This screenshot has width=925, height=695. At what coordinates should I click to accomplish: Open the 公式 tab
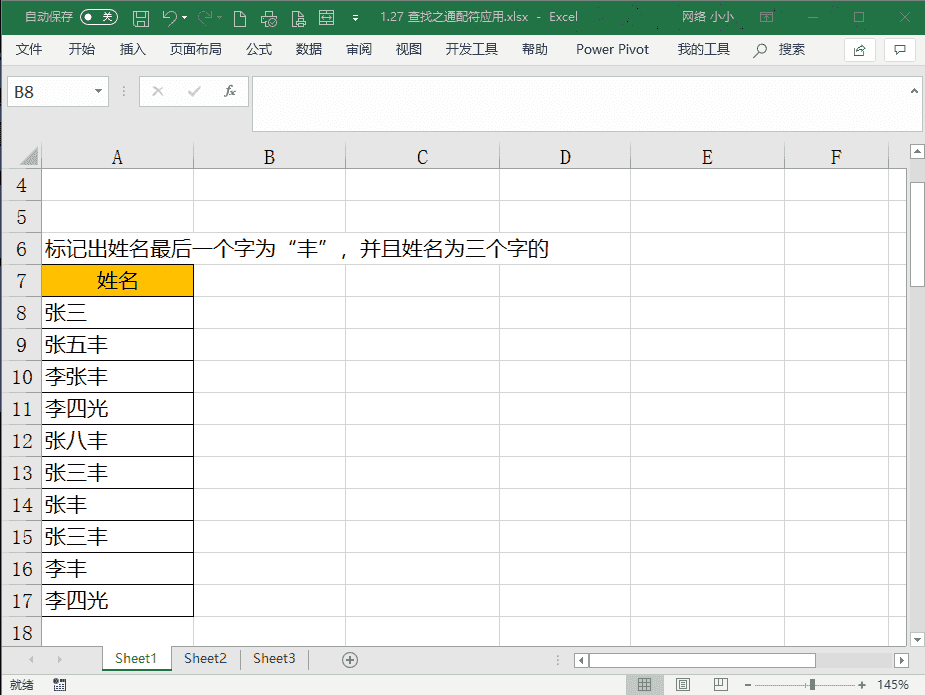click(259, 50)
